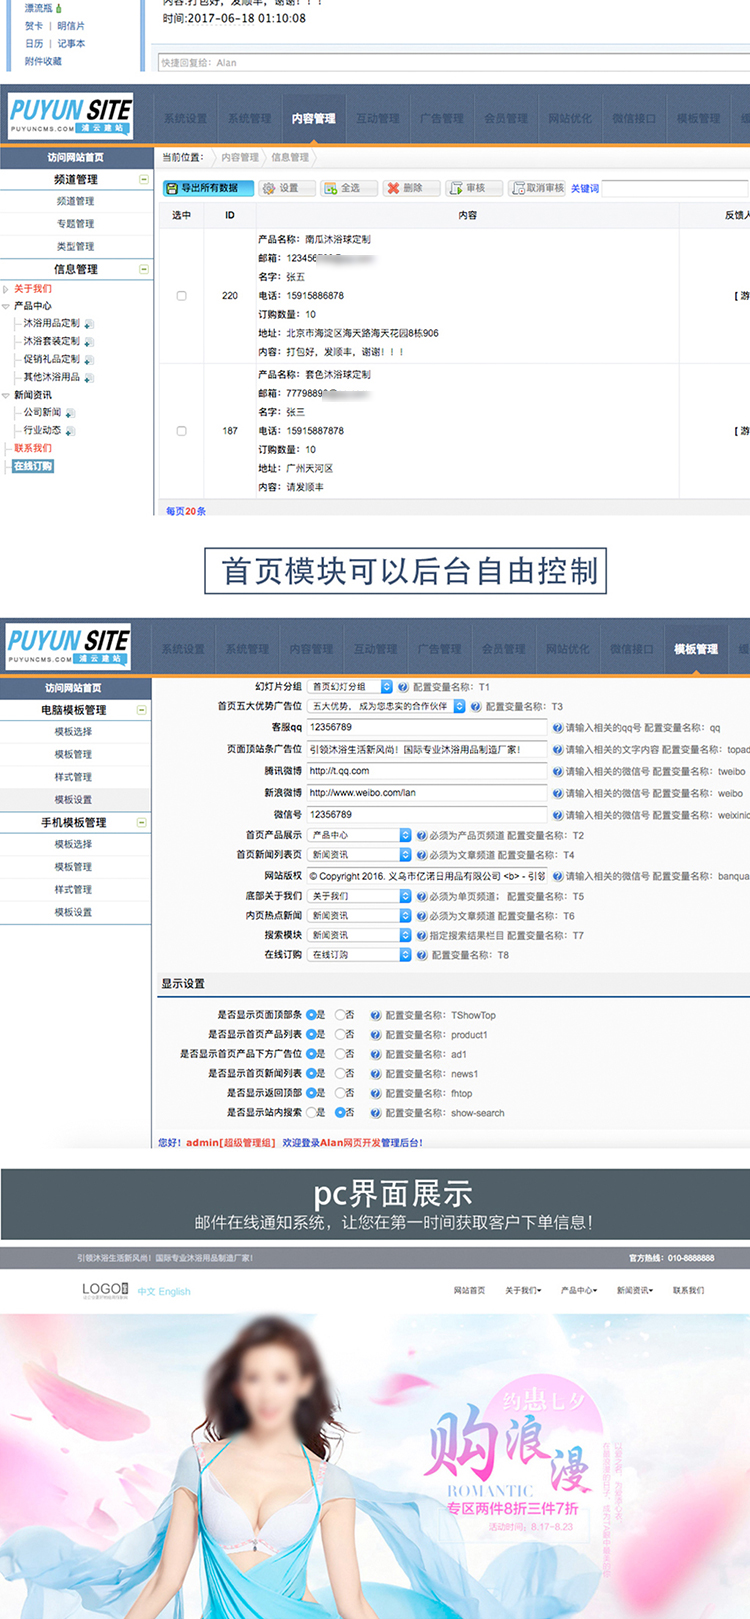Click the add icon beside 沐浴套装定制

click(x=89, y=342)
